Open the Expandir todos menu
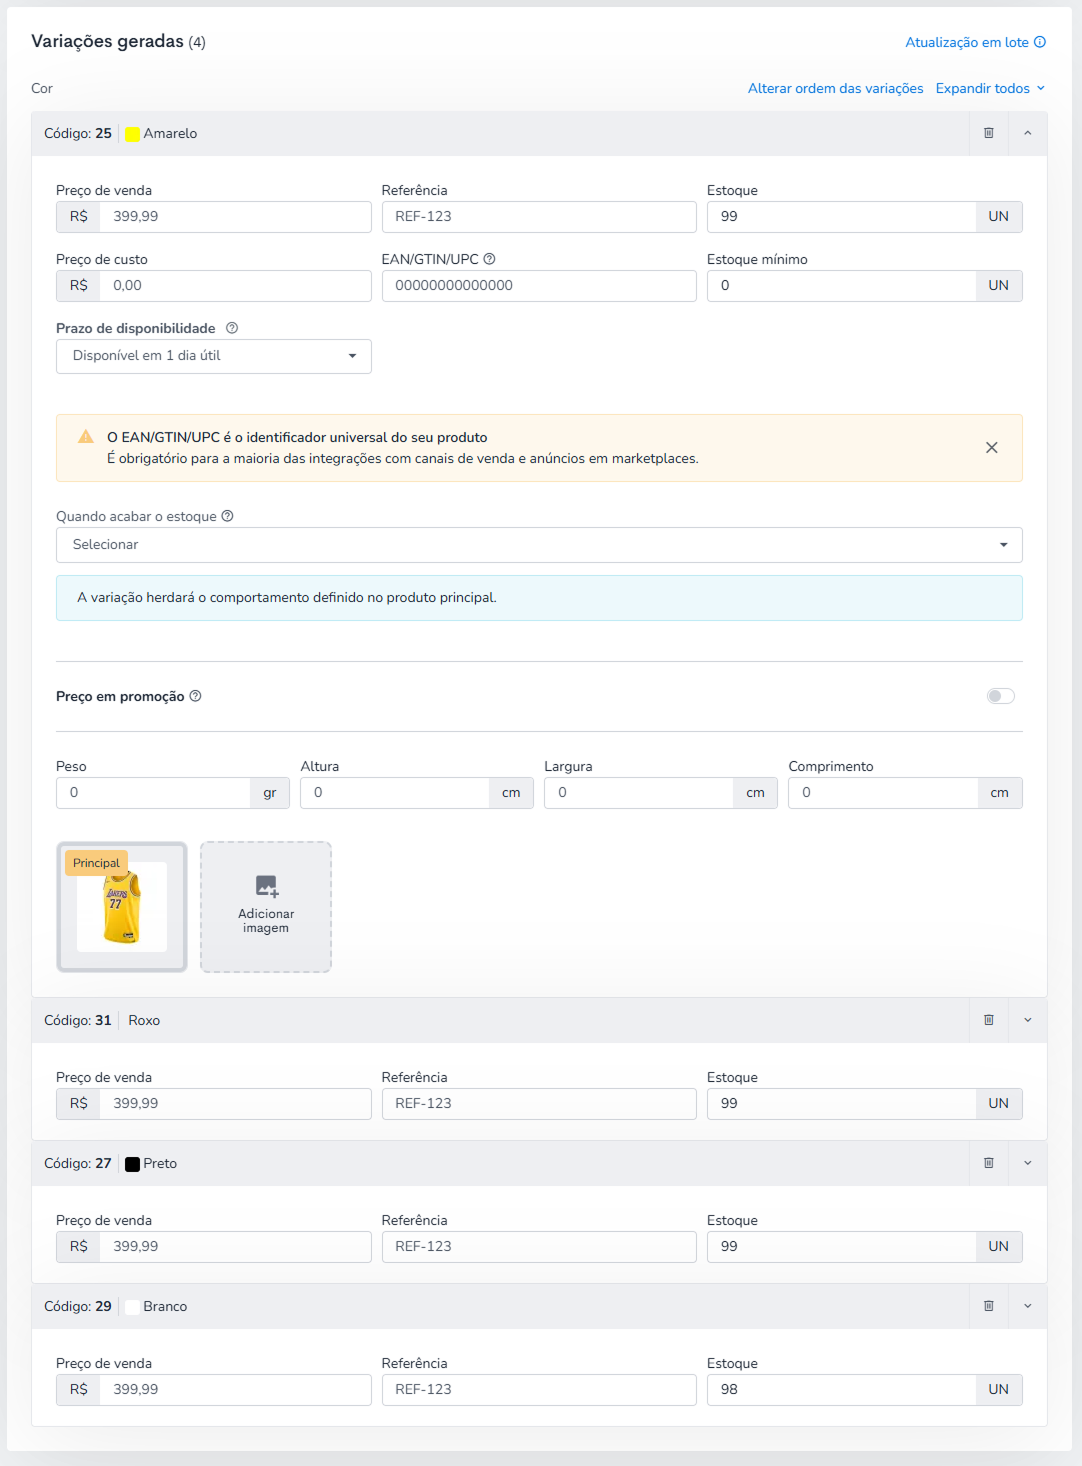Viewport: 1082px width, 1466px height. point(990,88)
